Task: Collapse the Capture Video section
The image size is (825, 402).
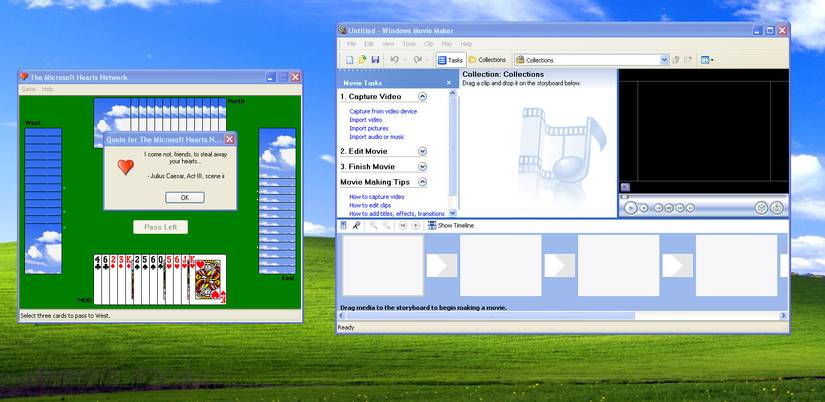Action: click(x=422, y=96)
